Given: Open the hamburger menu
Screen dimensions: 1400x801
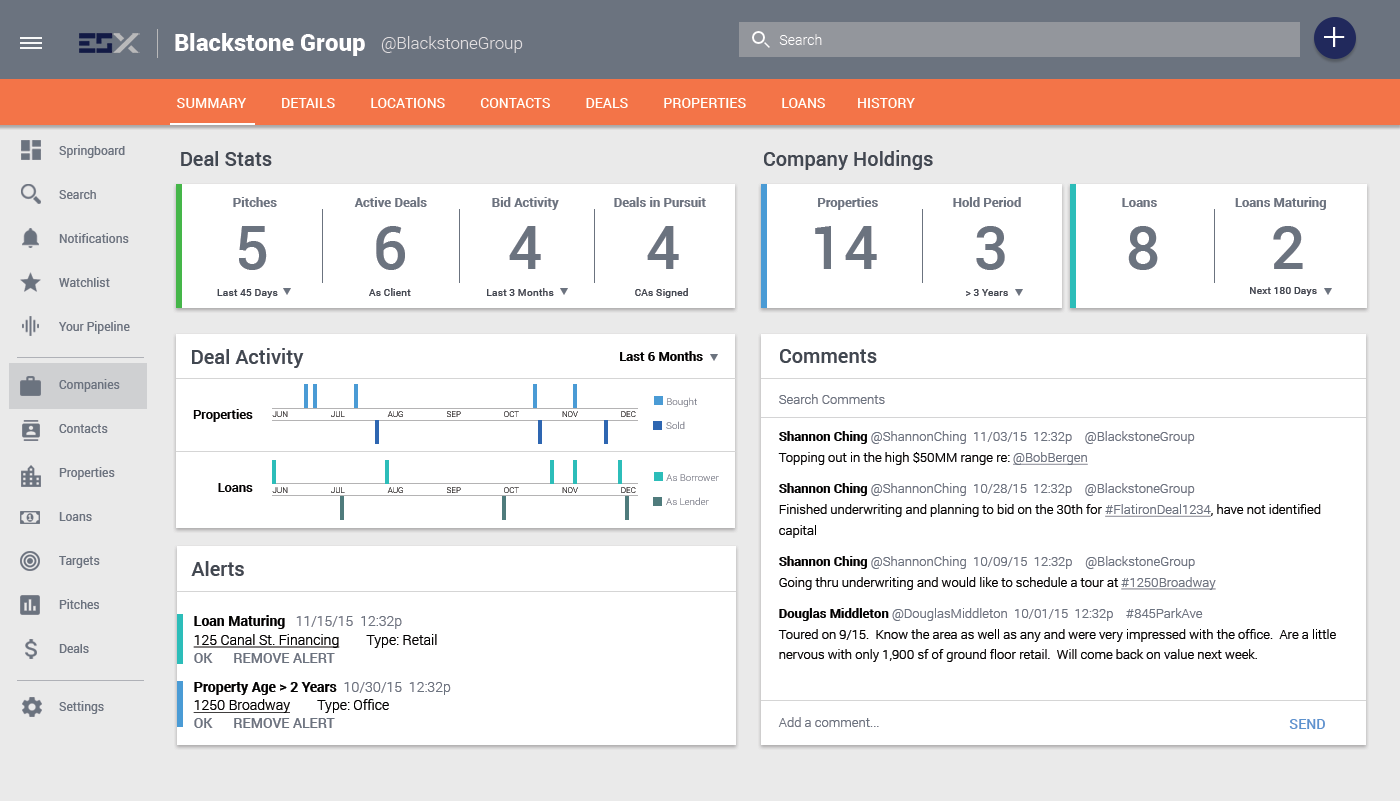Looking at the screenshot, I should point(31,43).
